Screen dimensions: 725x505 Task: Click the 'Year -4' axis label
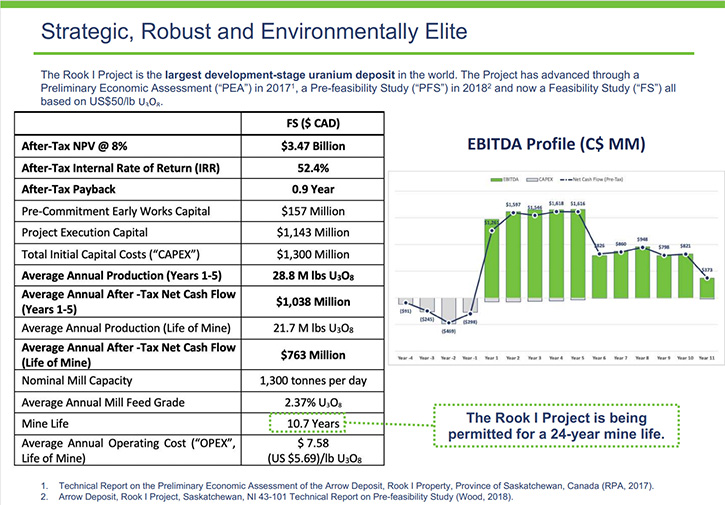(406, 358)
